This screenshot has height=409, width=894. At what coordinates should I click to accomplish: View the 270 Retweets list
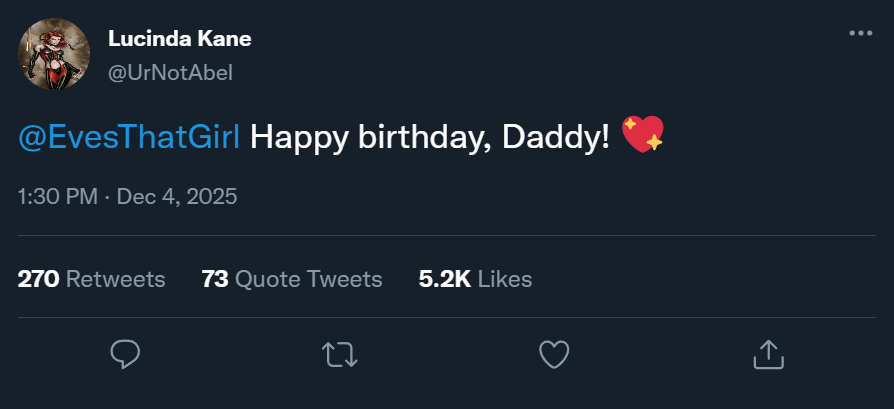[x=91, y=279]
